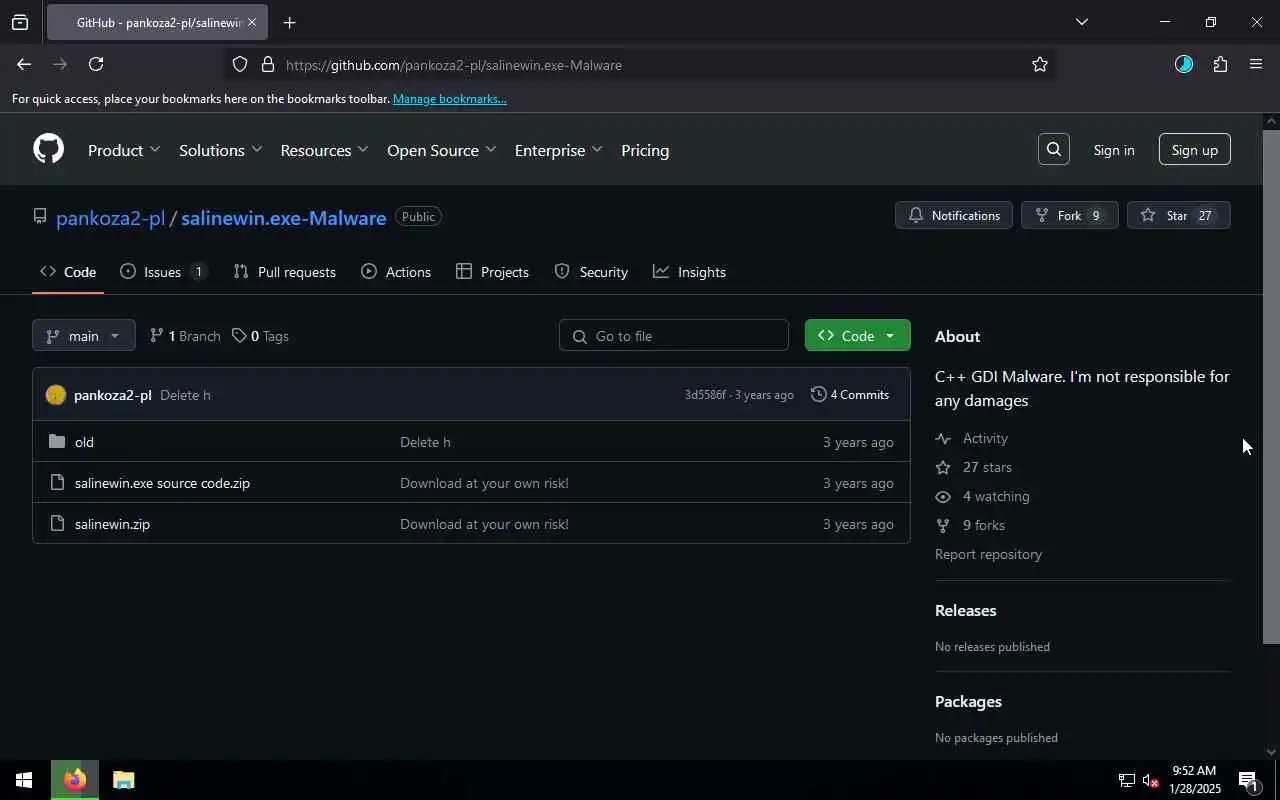The height and width of the screenshot is (800, 1280).
Task: Open the main branch dropdown
Action: (x=83, y=336)
